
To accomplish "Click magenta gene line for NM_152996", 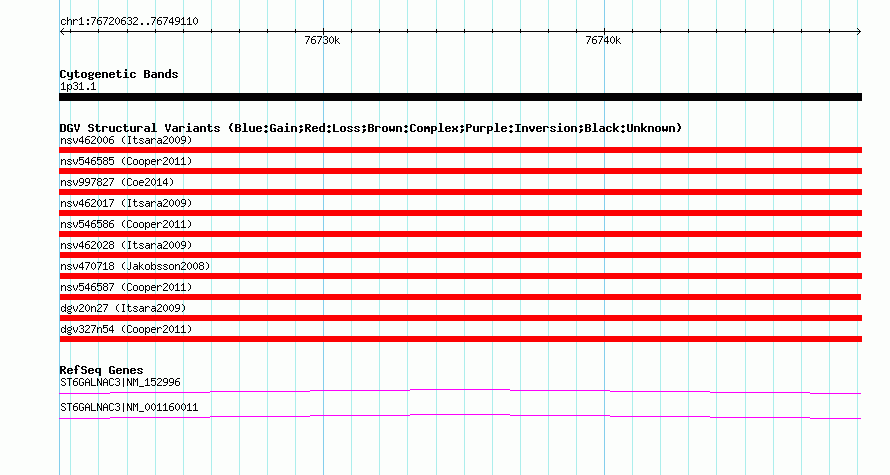I will pyautogui.click(x=460, y=392).
